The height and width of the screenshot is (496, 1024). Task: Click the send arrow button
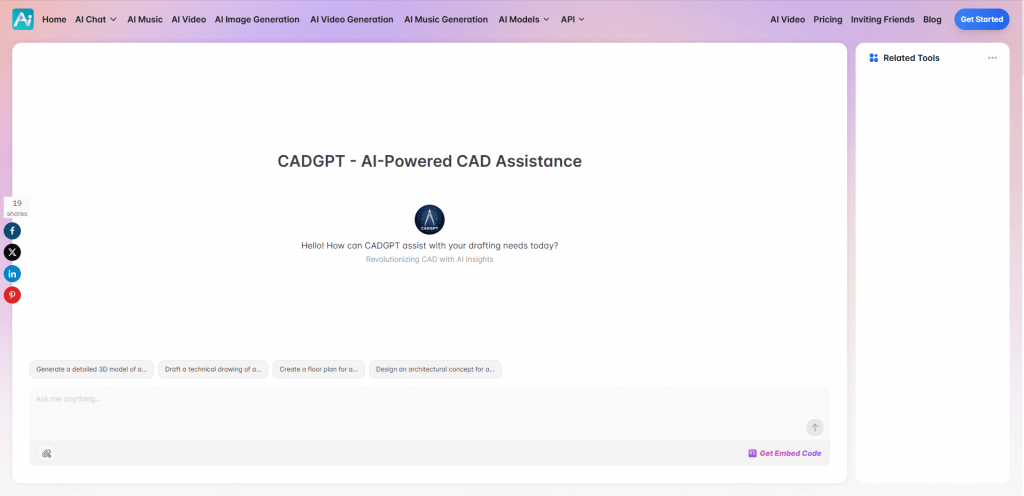[814, 427]
